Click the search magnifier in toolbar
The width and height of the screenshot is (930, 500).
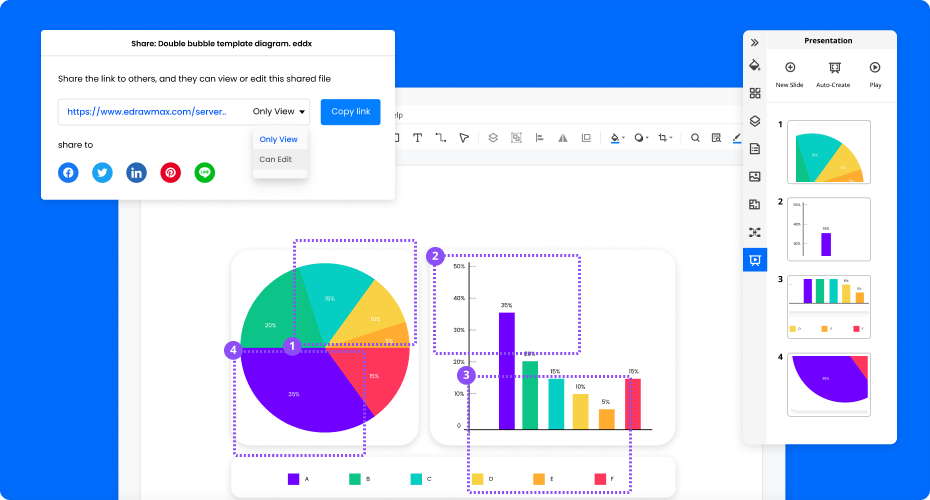tap(695, 138)
